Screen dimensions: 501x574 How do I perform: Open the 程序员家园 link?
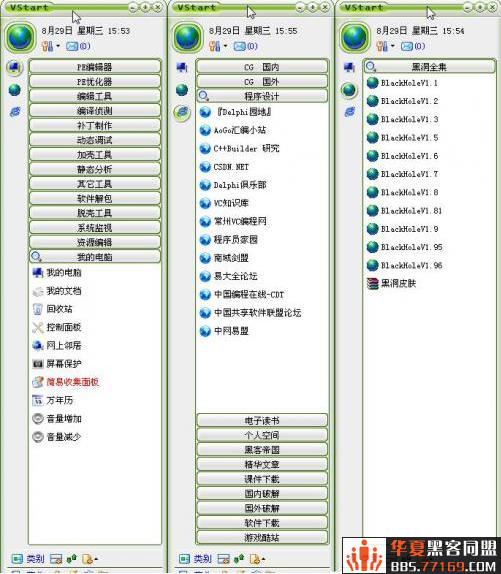pos(228,240)
